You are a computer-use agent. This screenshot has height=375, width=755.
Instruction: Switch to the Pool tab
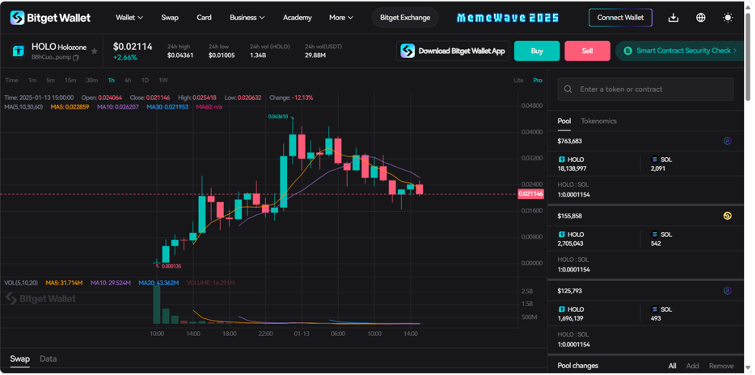pos(564,121)
